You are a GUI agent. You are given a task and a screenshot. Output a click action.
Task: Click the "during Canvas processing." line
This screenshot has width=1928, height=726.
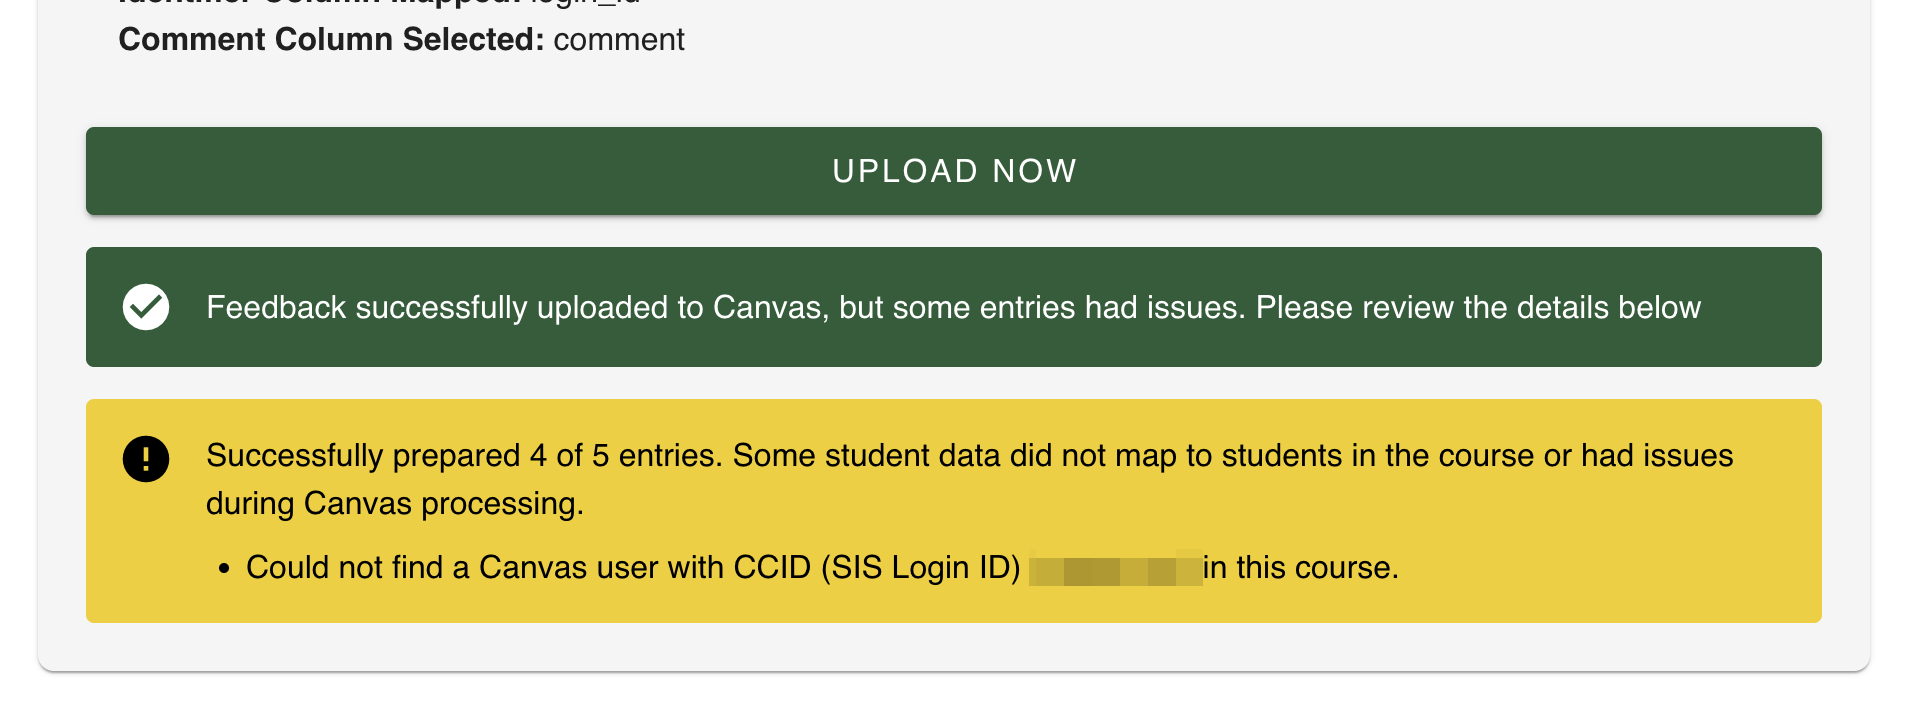[395, 504]
